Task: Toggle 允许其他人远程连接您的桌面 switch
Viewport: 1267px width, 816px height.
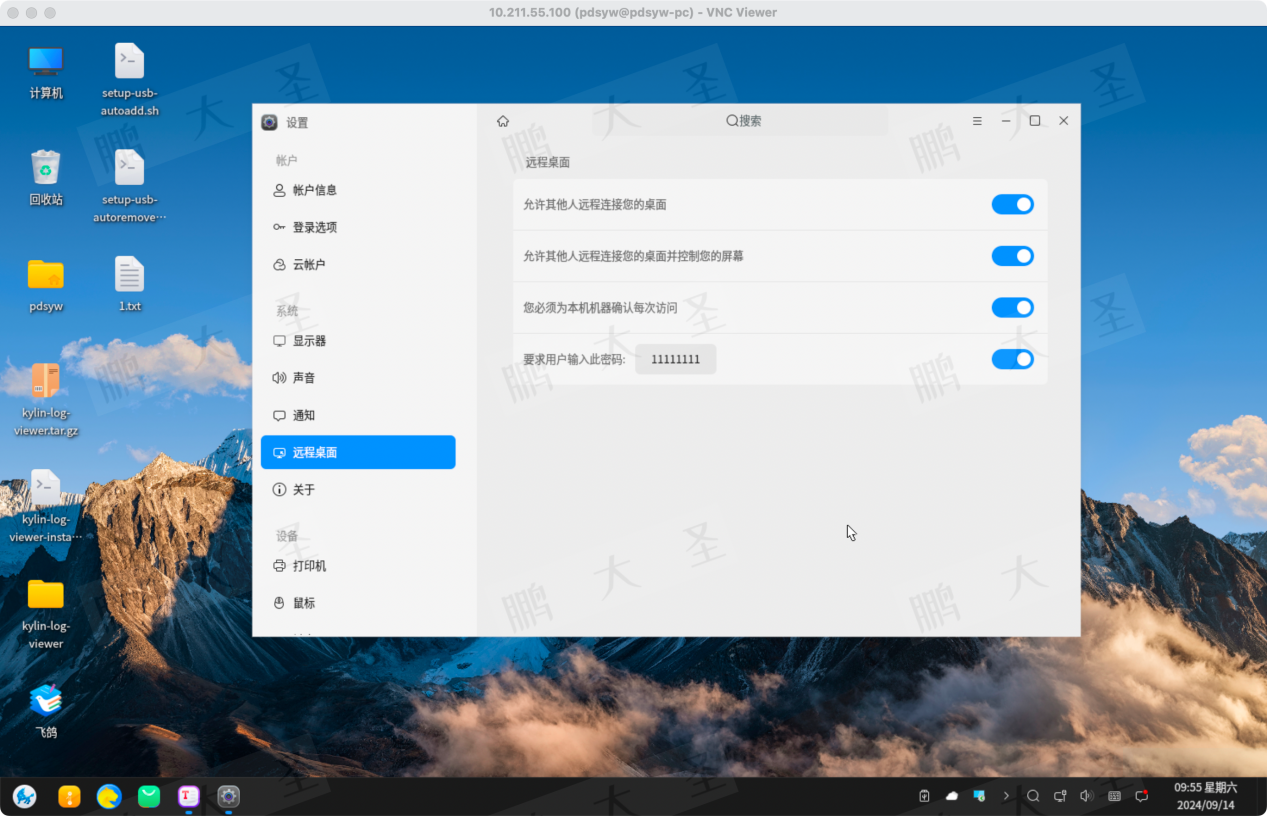Action: tap(1012, 204)
